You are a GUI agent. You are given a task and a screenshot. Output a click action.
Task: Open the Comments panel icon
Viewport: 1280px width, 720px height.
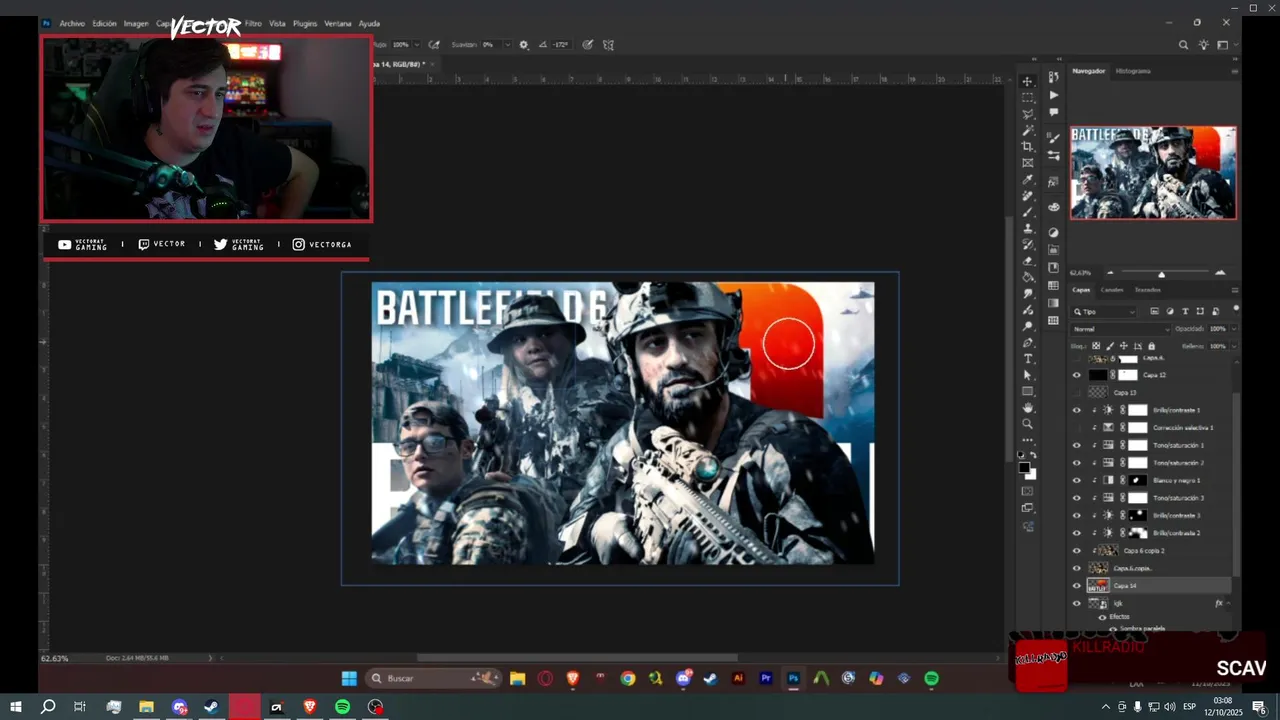click(1053, 112)
